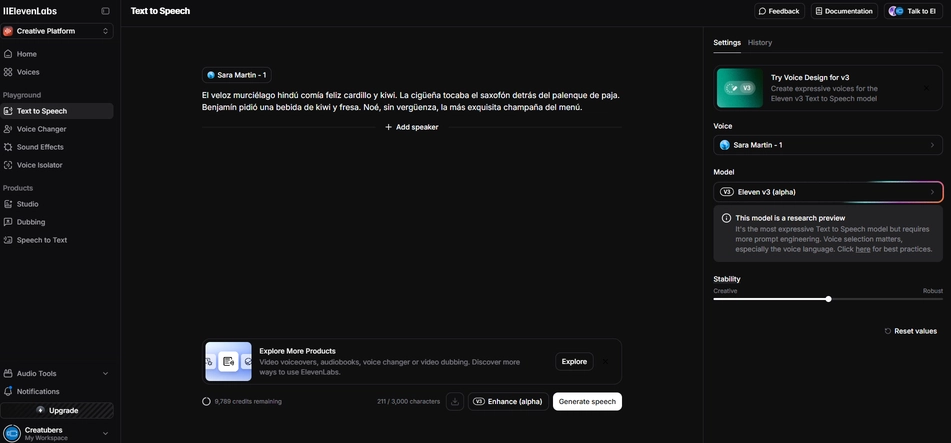951x443 pixels.
Task: Switch to the History tab
Action: [760, 43]
